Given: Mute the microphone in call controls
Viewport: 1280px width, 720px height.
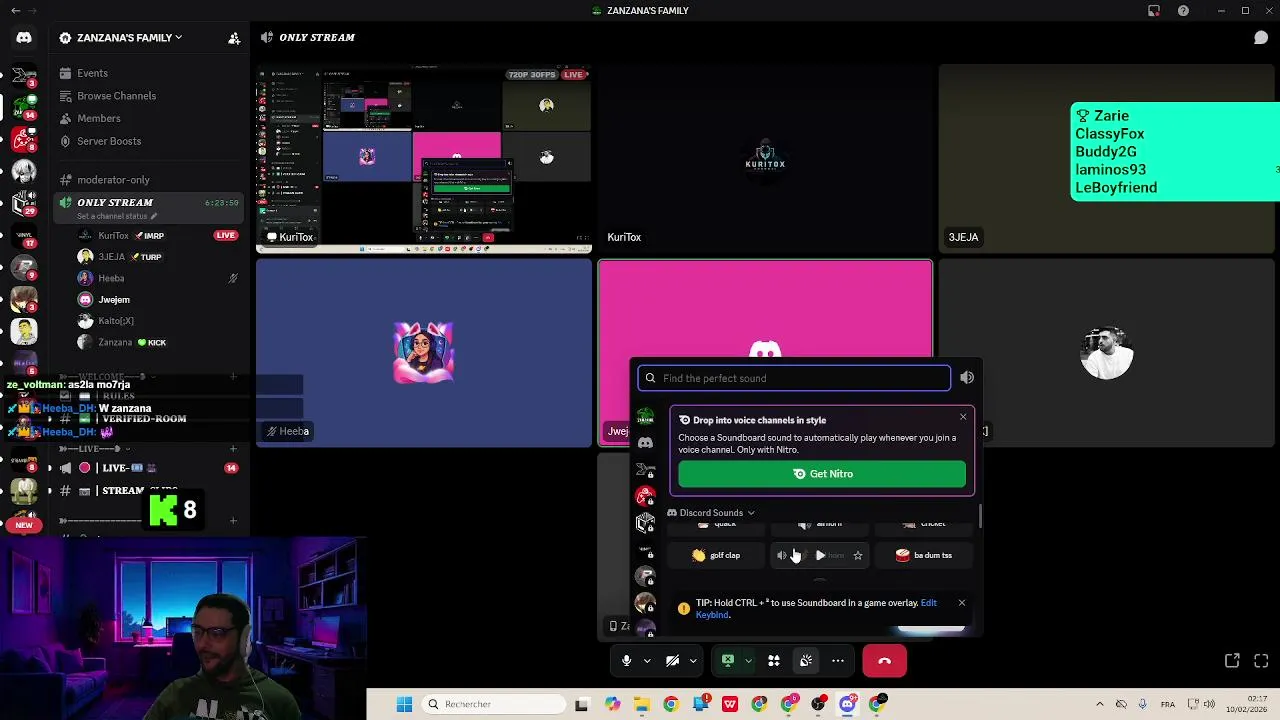Looking at the screenshot, I should click(x=627, y=661).
